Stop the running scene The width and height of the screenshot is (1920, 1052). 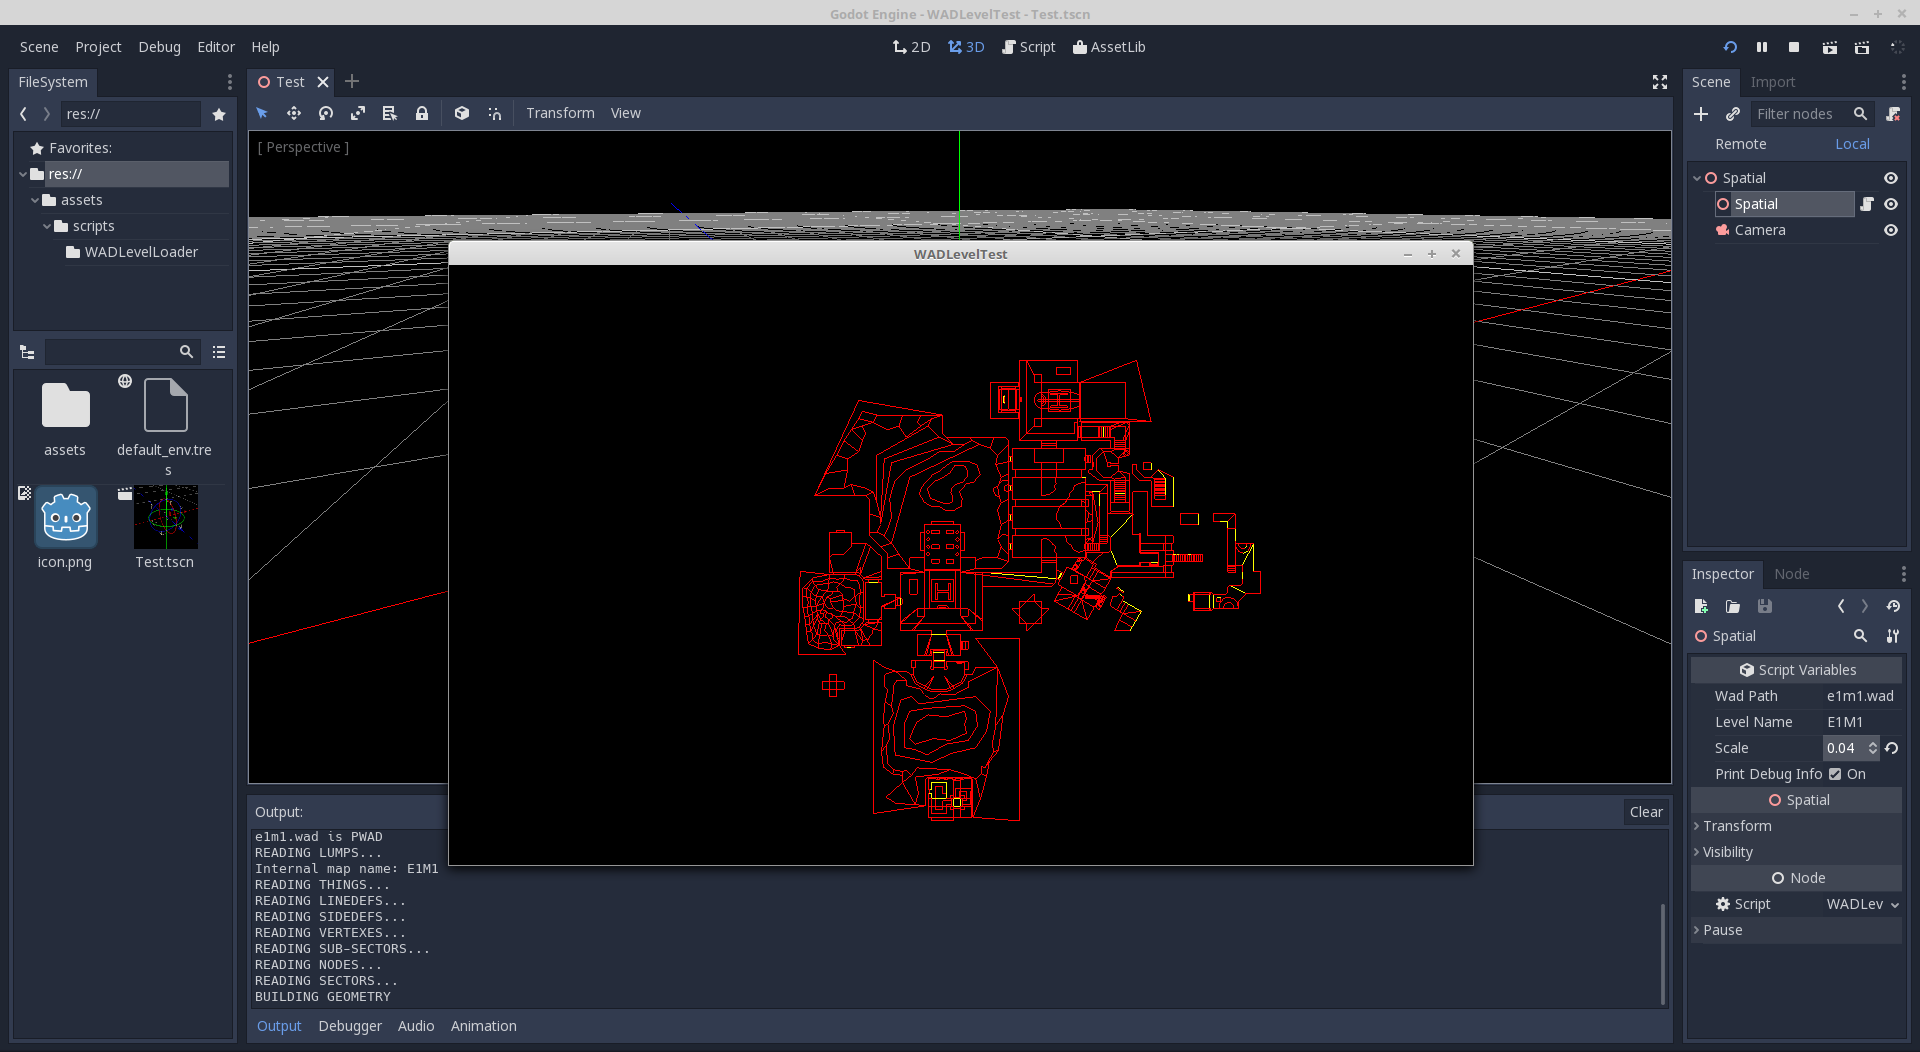(x=1794, y=47)
